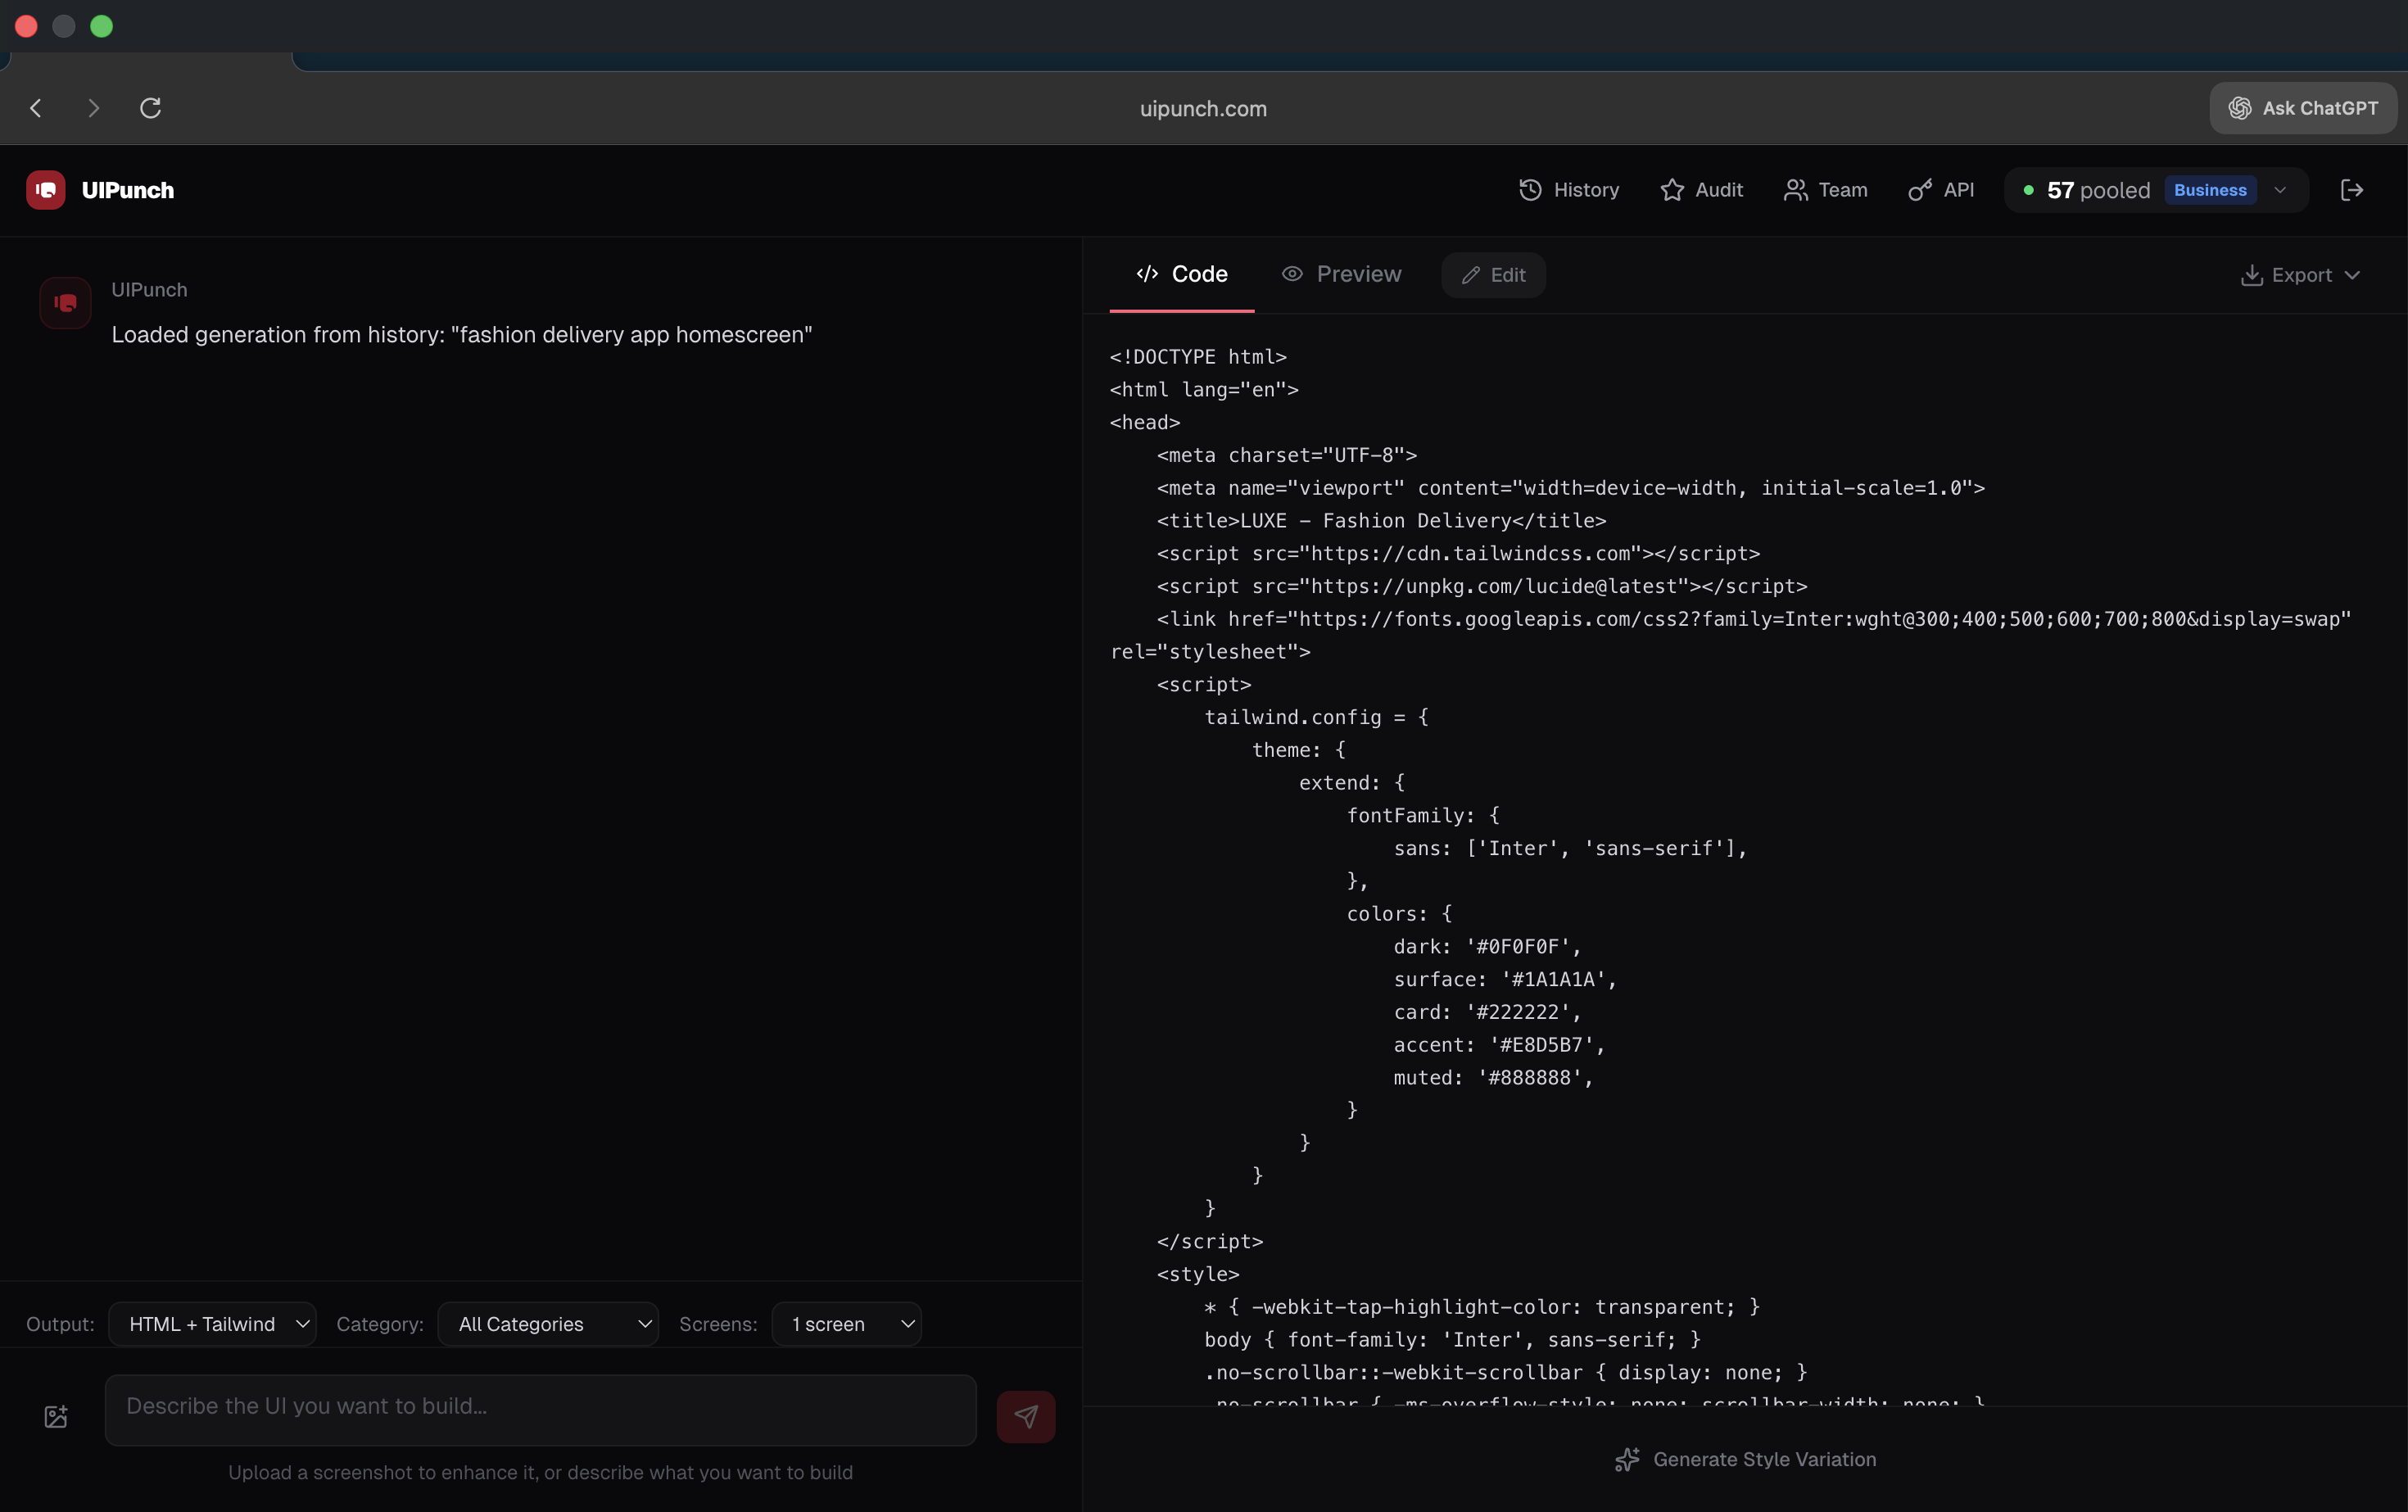Viewport: 2408px width, 1512px height.
Task: Select the Code tab
Action: (x=1182, y=274)
